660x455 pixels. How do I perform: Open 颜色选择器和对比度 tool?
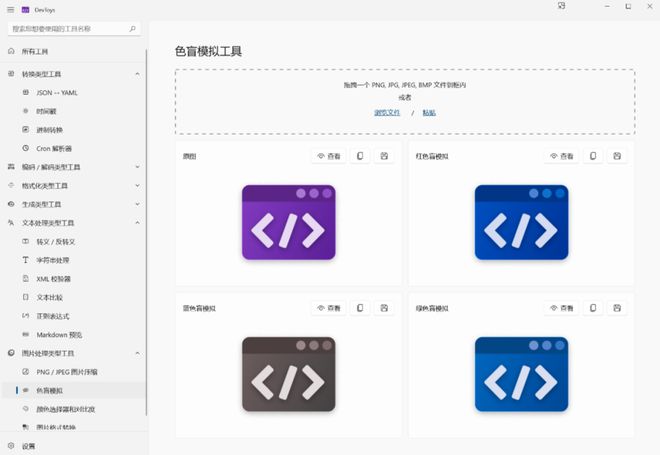[73, 409]
